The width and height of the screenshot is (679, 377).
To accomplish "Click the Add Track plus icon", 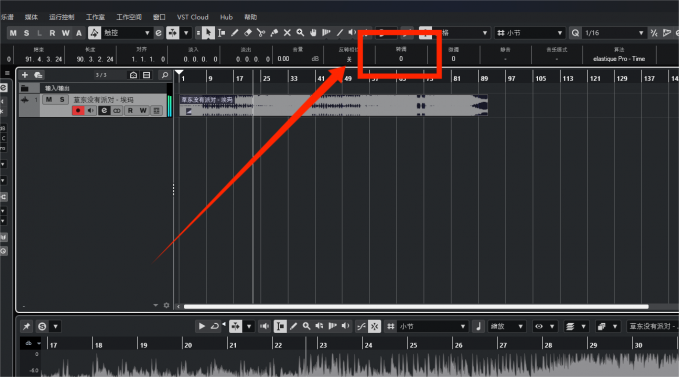I will 25,75.
